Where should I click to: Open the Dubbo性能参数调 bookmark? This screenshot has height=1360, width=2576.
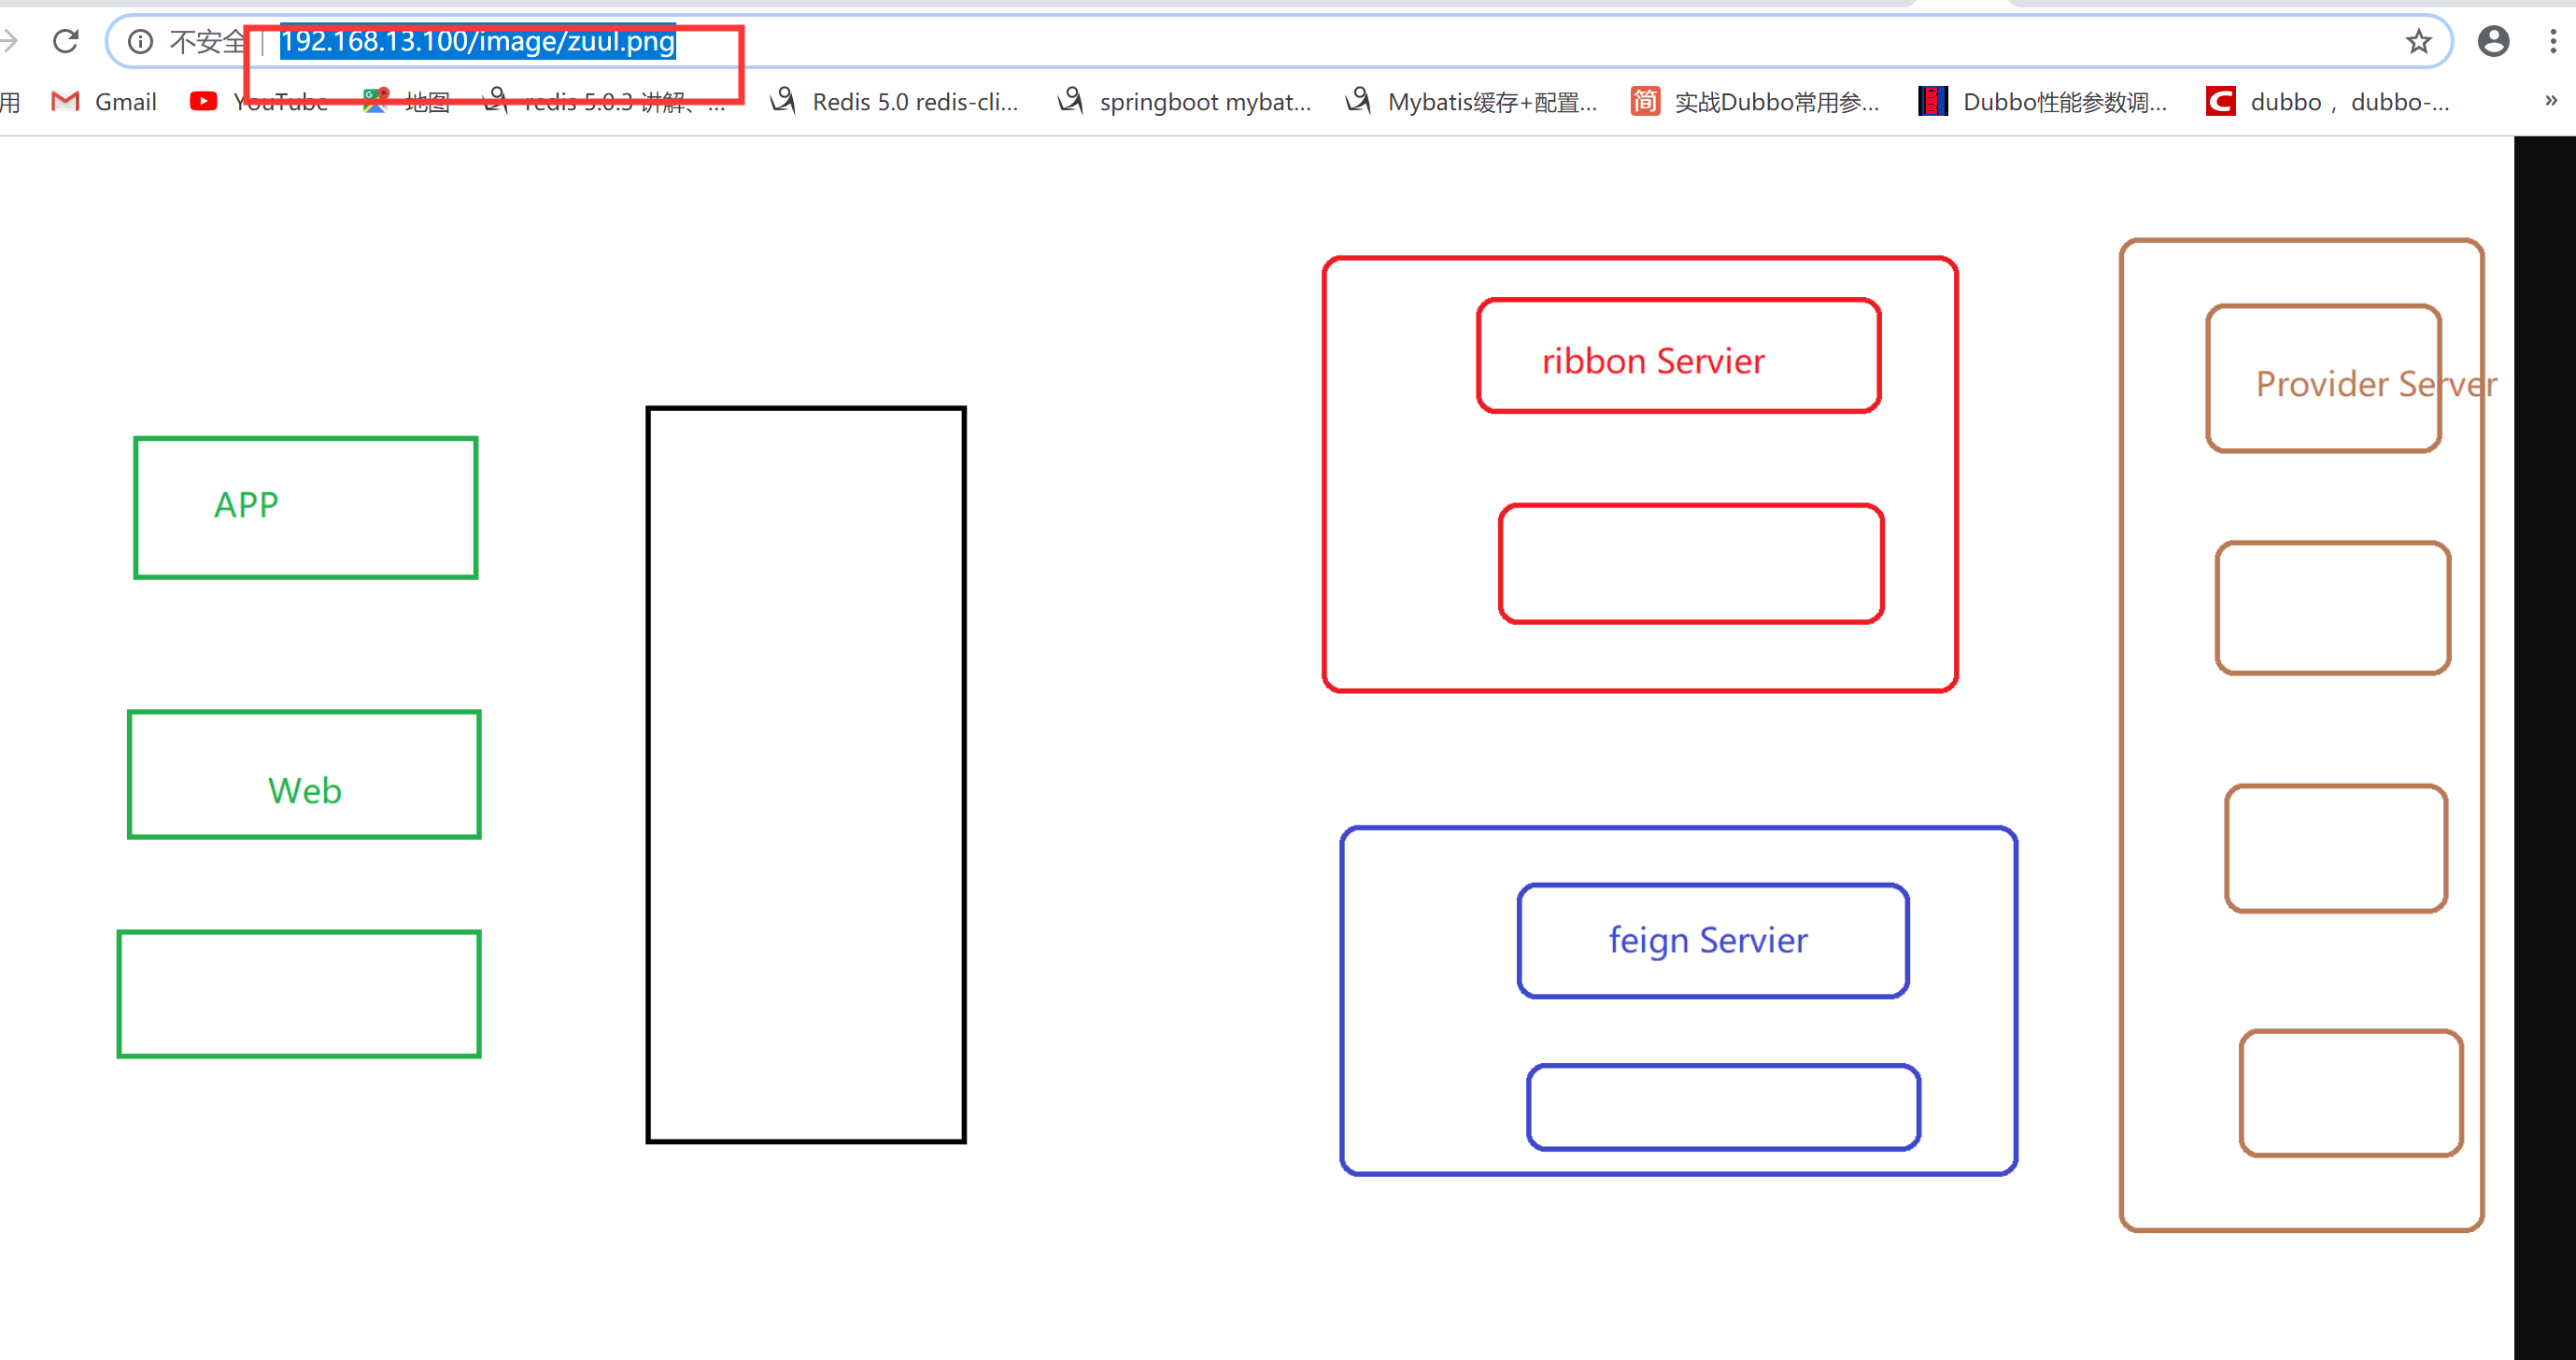click(2044, 102)
